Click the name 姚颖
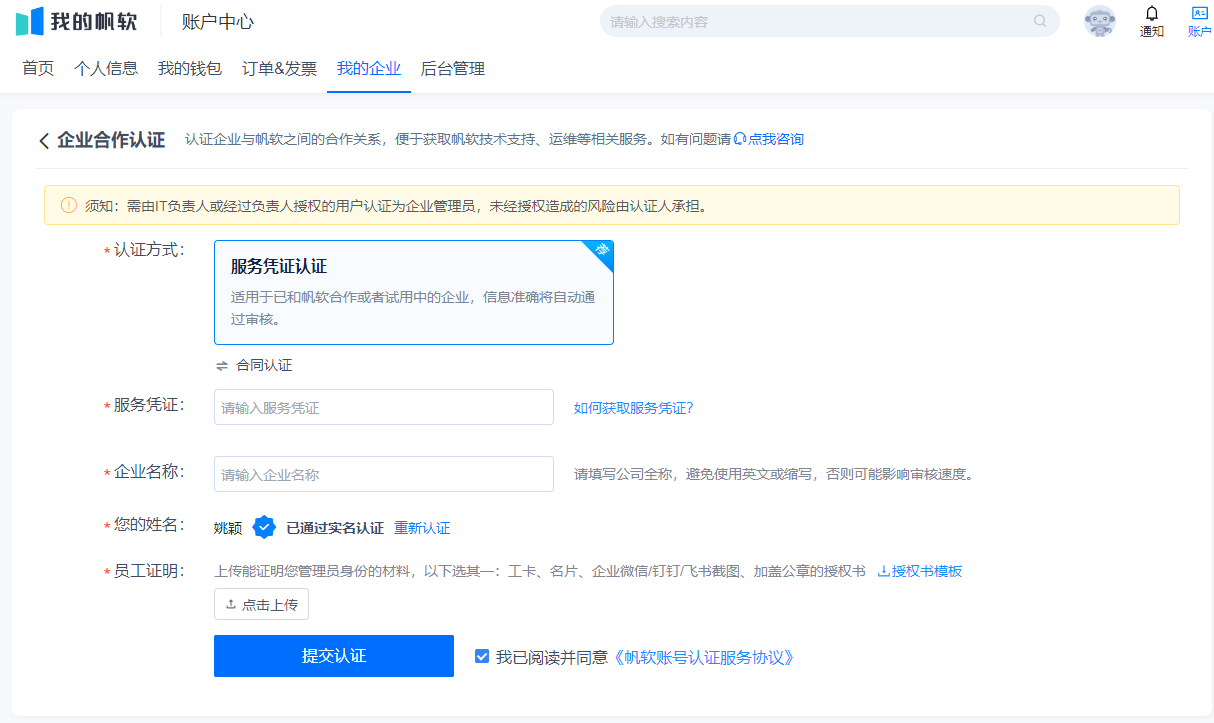 (x=228, y=528)
